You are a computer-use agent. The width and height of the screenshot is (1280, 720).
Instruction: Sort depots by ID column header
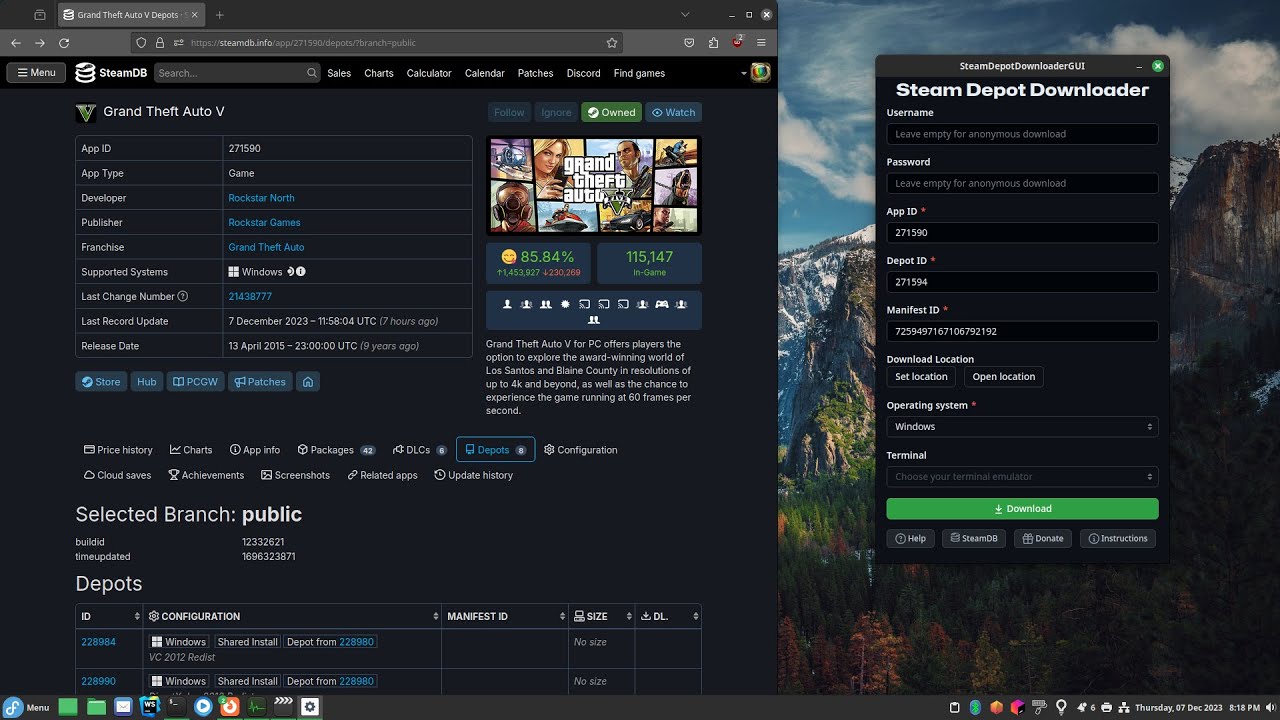pyautogui.click(x=109, y=616)
